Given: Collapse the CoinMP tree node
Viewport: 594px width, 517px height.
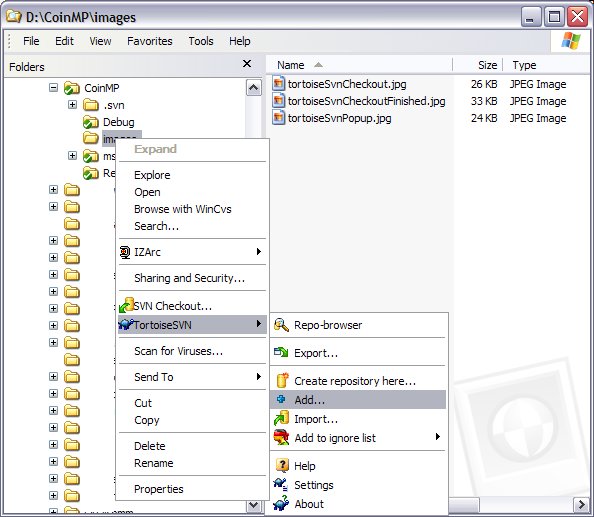Looking at the screenshot, I should 53,88.
